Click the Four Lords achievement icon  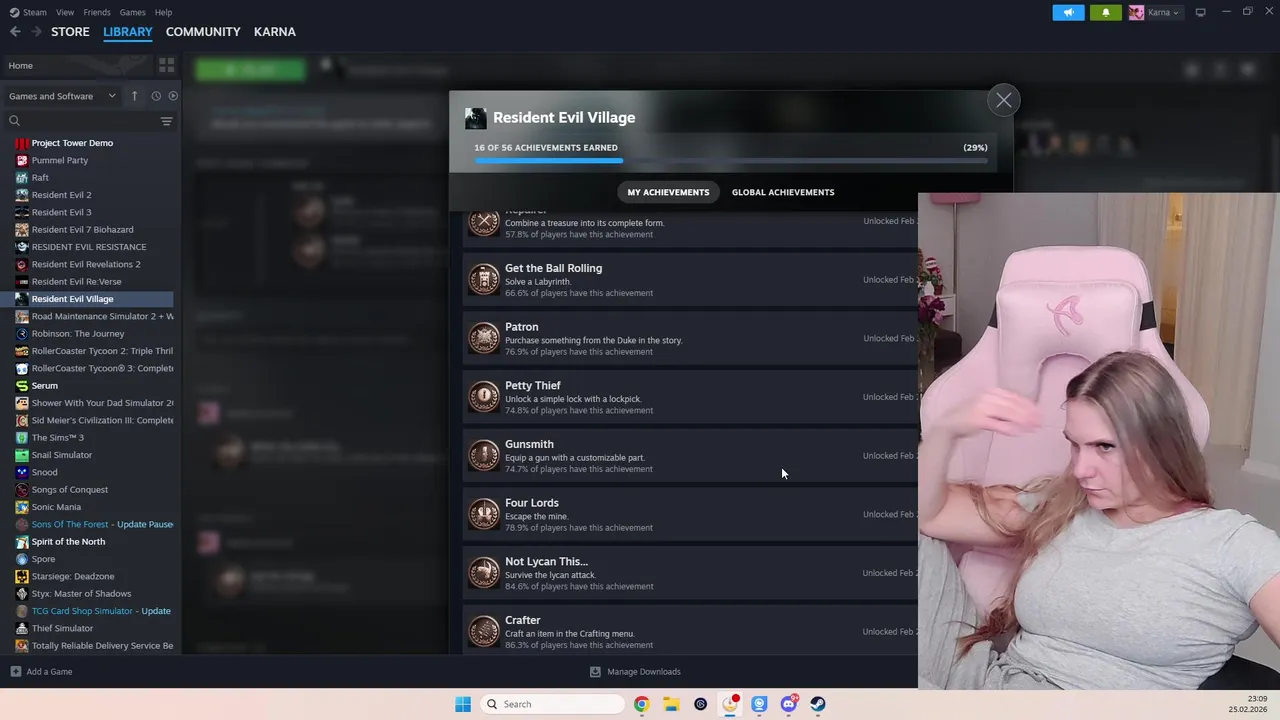pos(484,514)
